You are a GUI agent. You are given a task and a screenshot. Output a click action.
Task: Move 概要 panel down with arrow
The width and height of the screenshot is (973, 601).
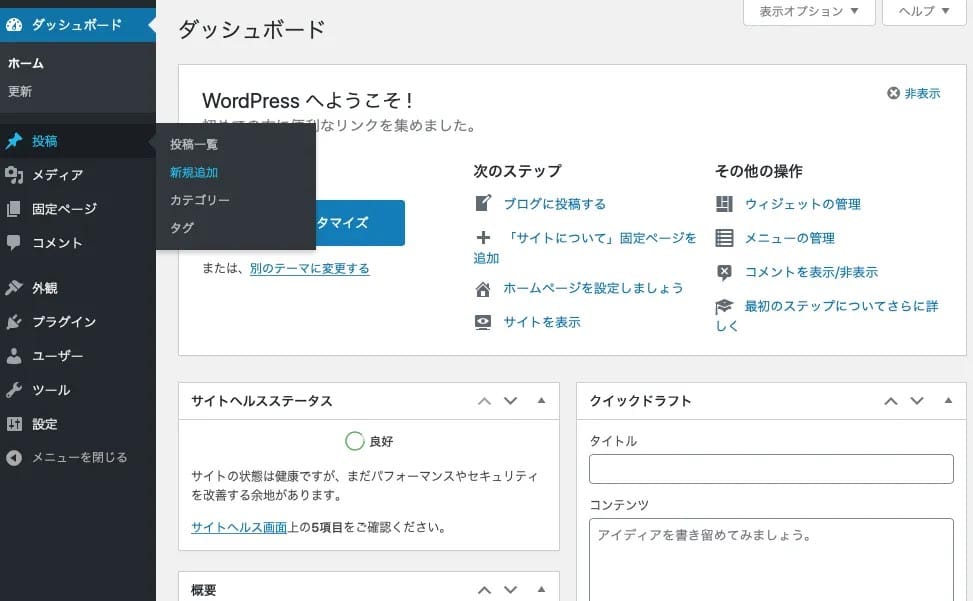click(x=511, y=590)
